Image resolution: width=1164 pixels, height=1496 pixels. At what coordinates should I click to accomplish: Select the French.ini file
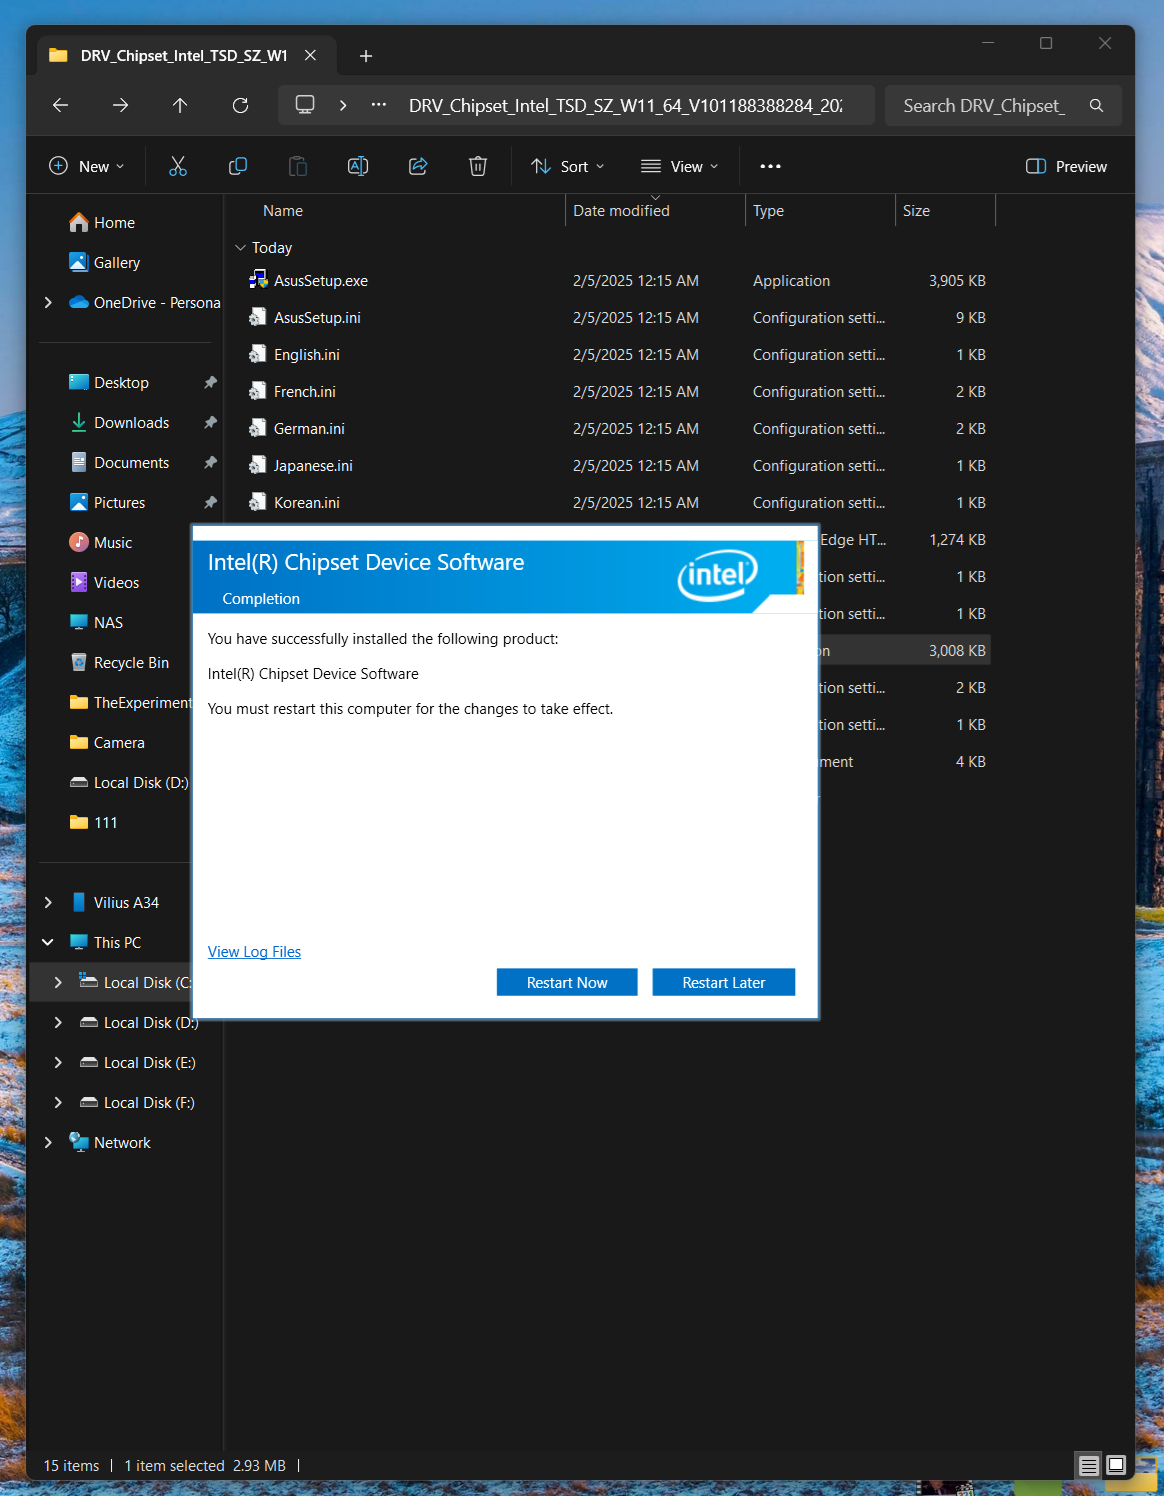coord(305,392)
